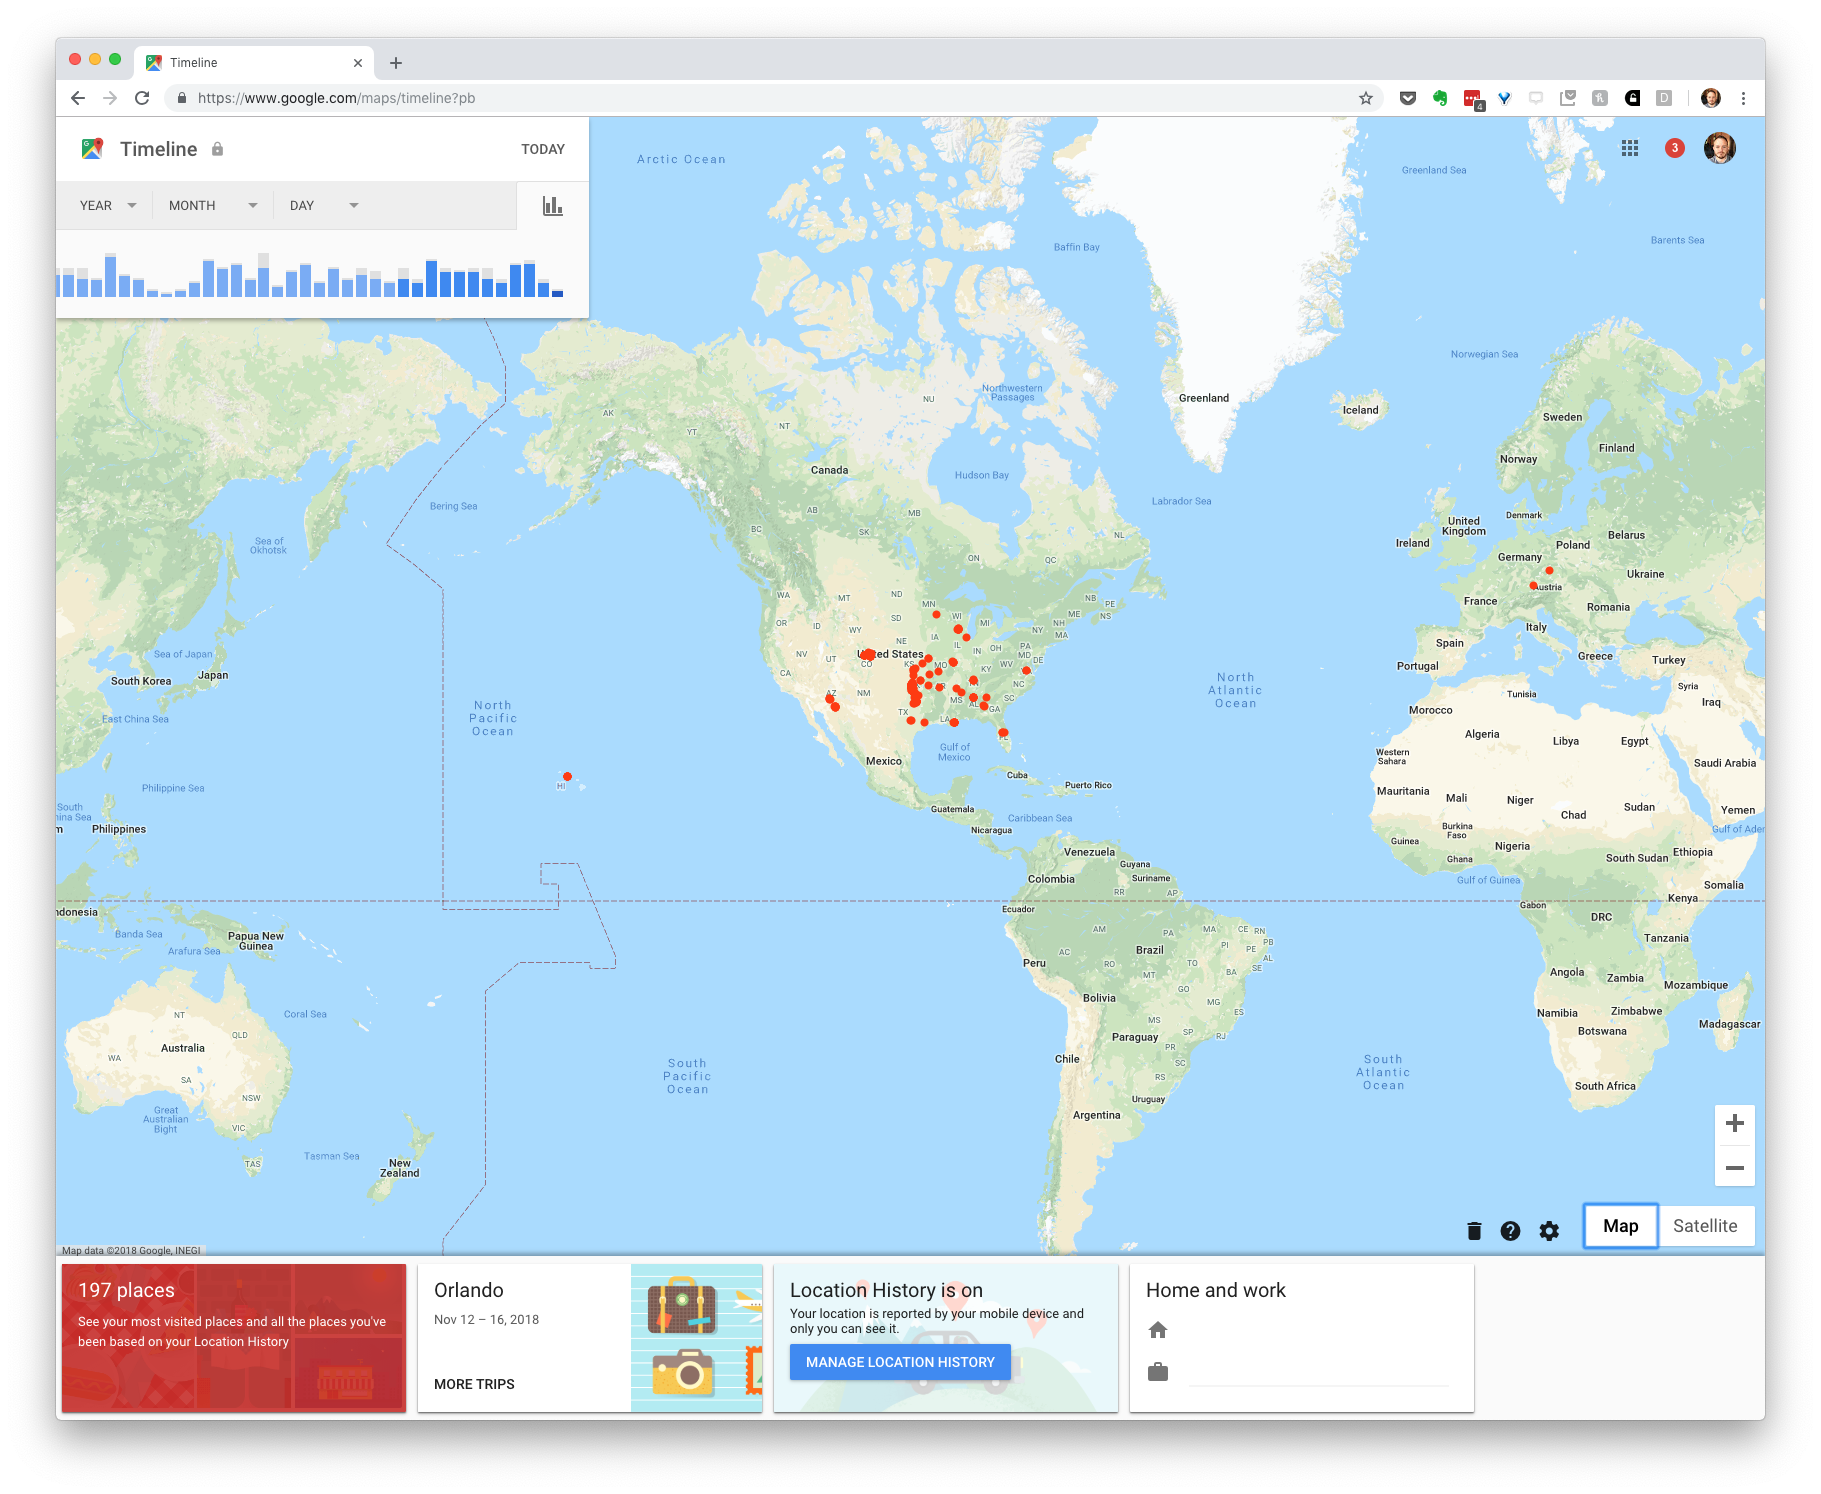
Task: Zoom out on the map
Action: point(1735,1167)
